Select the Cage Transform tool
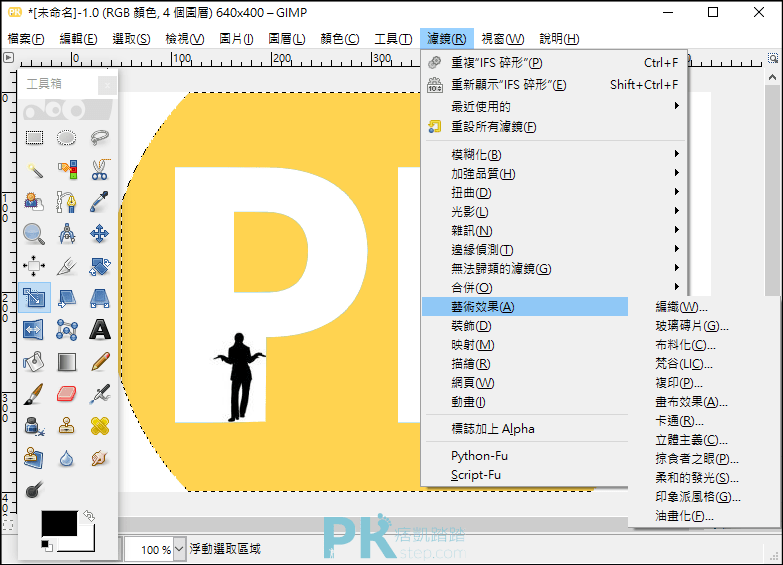Viewport: 783px width, 565px height. pyautogui.click(x=66, y=330)
